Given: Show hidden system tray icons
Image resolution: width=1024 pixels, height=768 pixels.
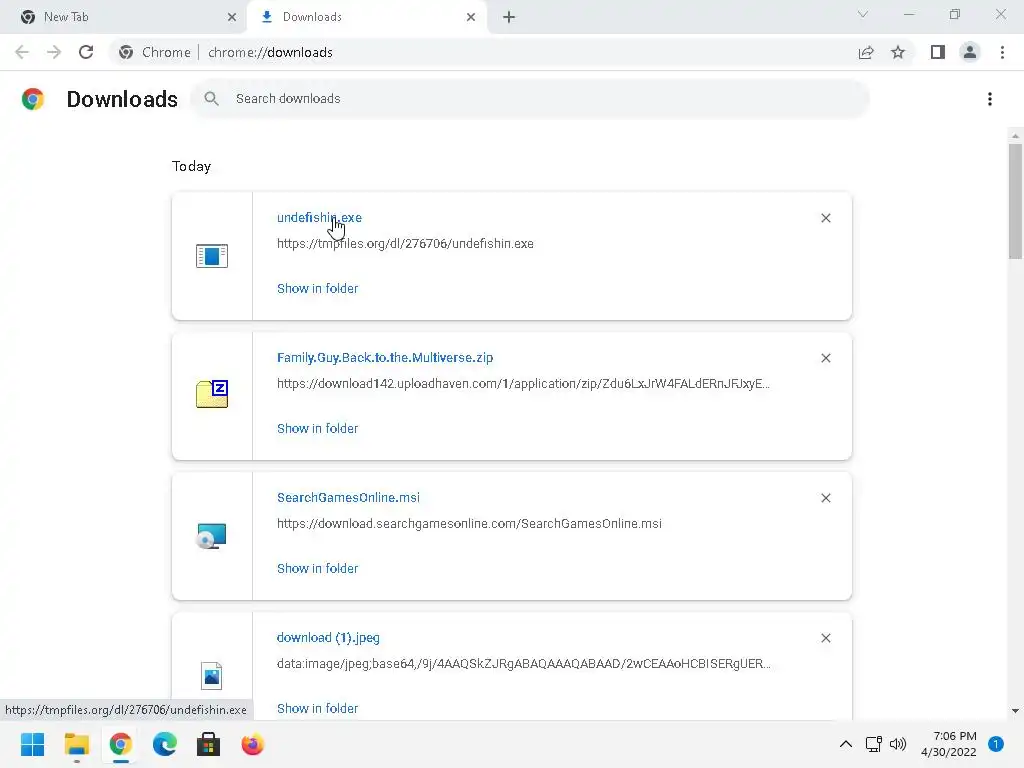Looking at the screenshot, I should 845,744.
